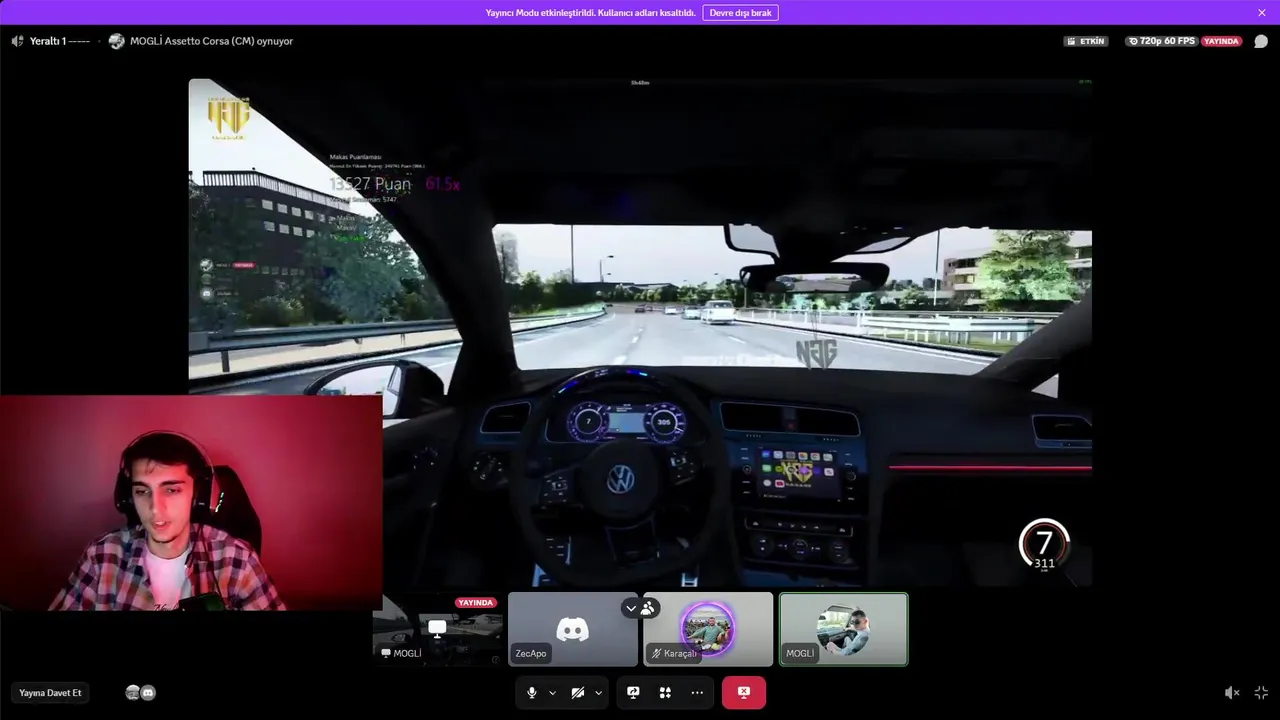1280x720 pixels.
Task: Exit full screen with the collapse icon
Action: (x=1261, y=693)
